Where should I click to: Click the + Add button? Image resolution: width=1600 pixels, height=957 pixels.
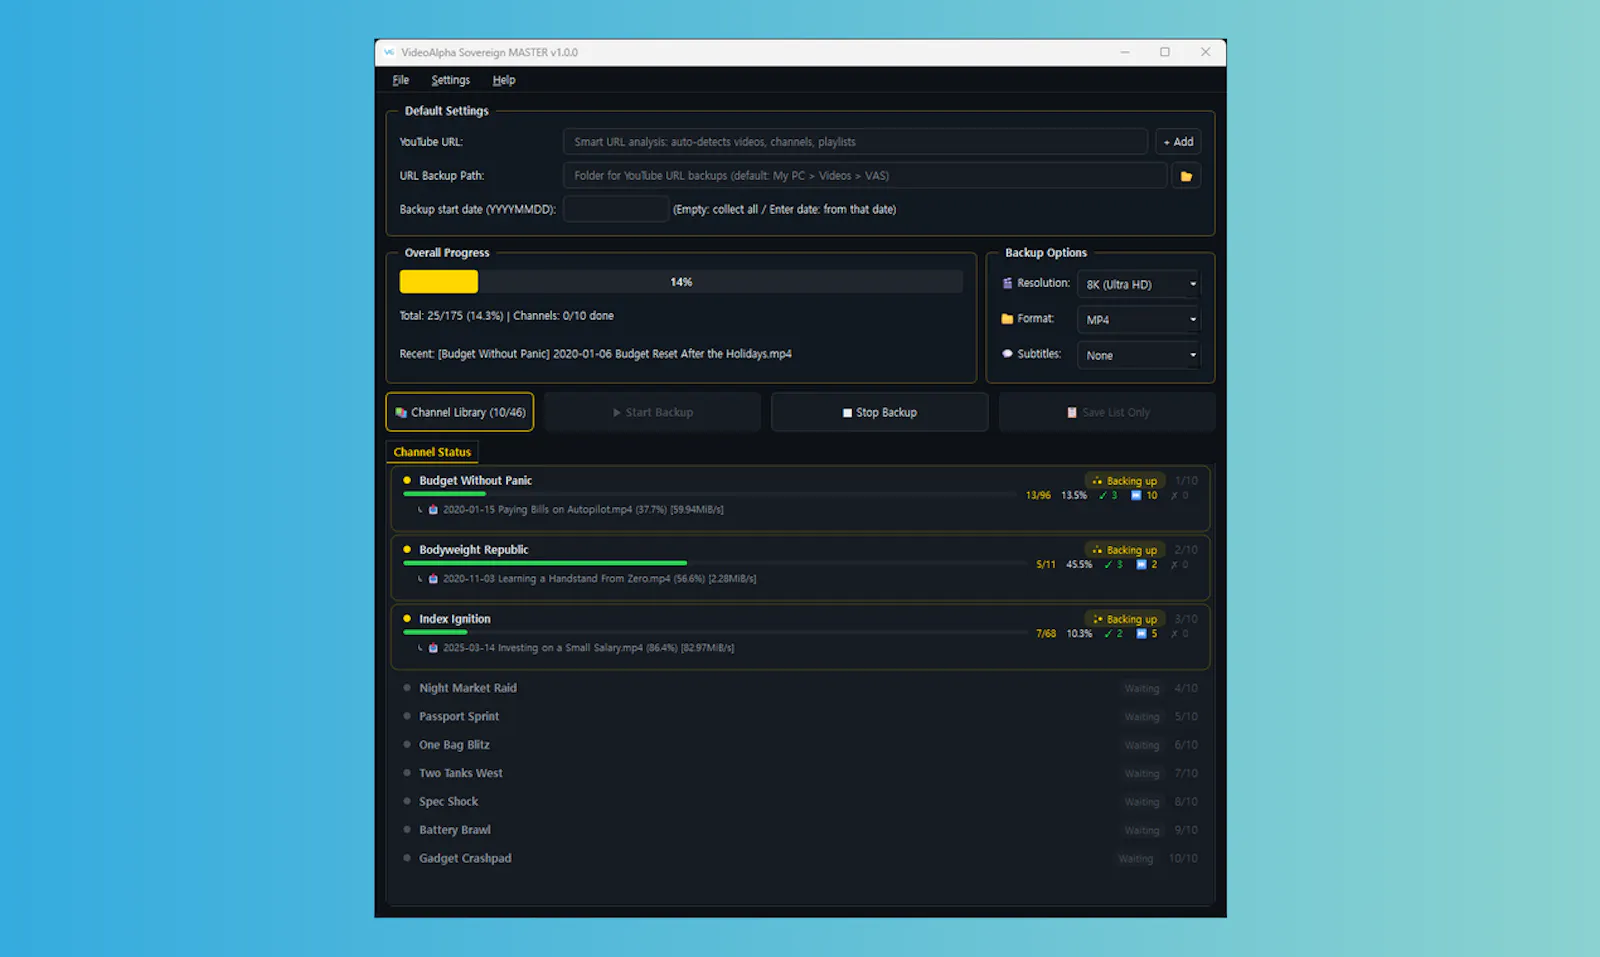[x=1178, y=142]
